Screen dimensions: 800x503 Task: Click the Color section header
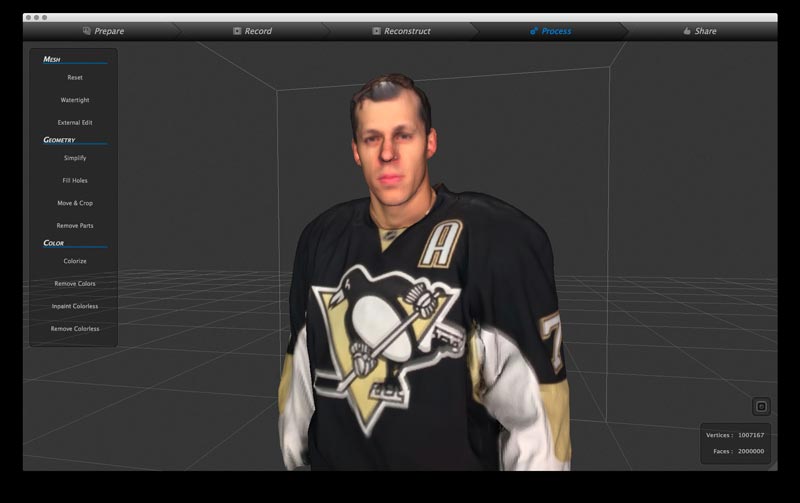[54, 243]
